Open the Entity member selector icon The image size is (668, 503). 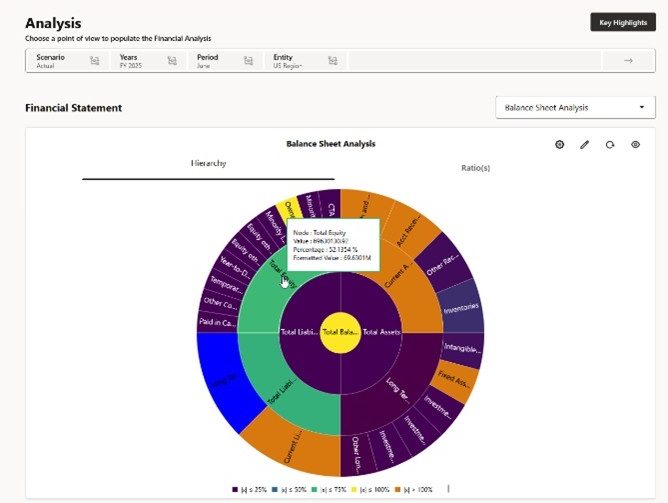pyautogui.click(x=333, y=61)
